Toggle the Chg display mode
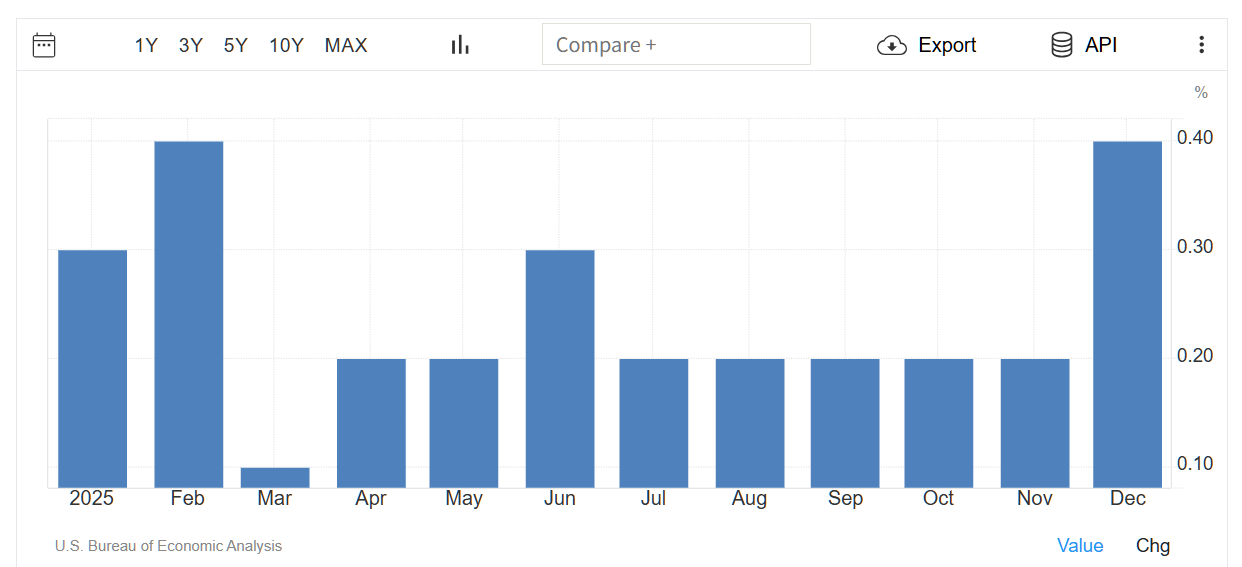This screenshot has height=567, width=1242. tap(1152, 545)
